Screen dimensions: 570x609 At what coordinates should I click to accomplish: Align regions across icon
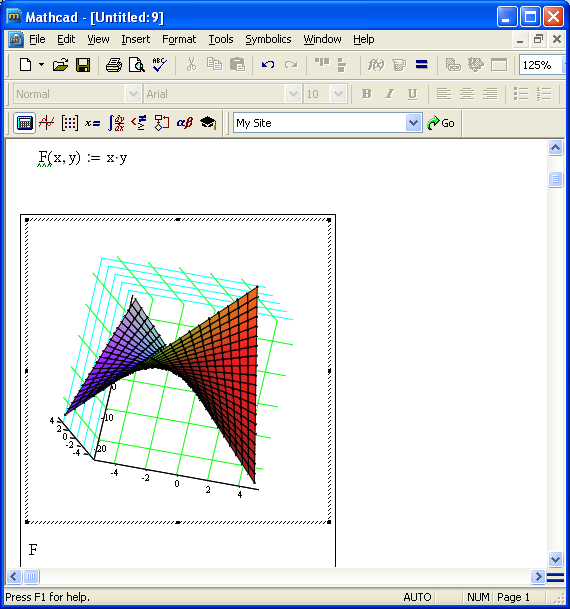(x=322, y=64)
